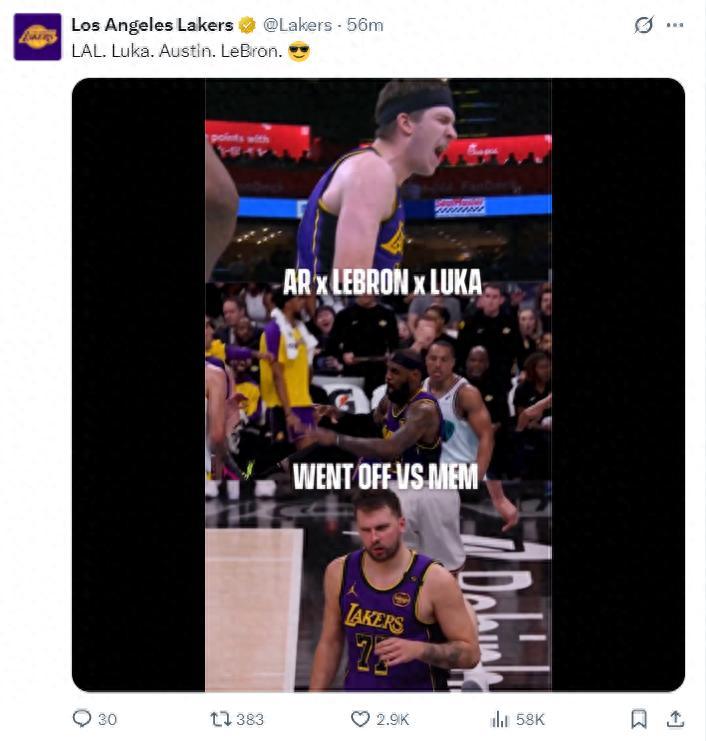Click the repost count 383

pos(250,719)
